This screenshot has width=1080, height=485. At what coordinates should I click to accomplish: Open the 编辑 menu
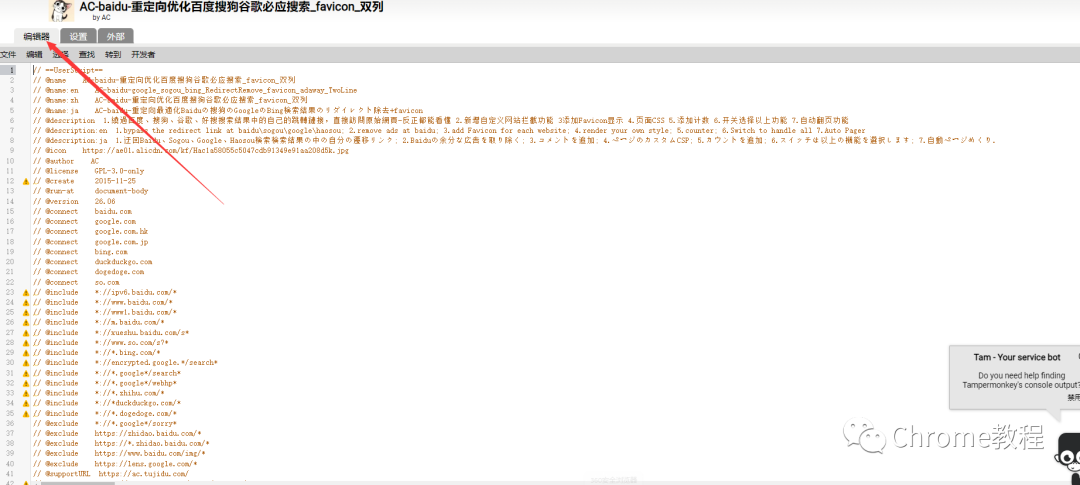[x=34, y=54]
